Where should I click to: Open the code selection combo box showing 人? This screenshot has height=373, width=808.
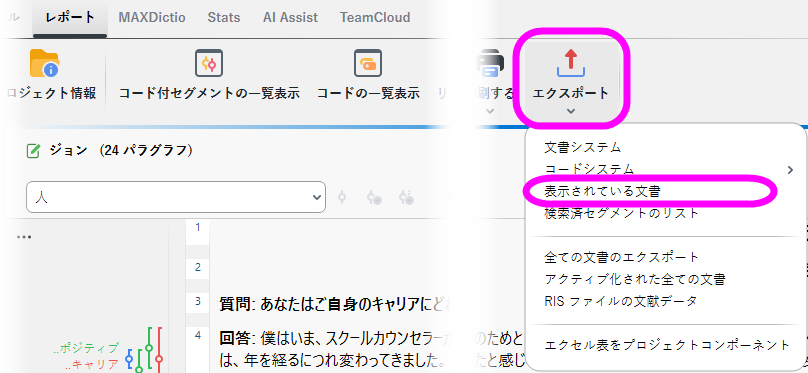[176, 197]
